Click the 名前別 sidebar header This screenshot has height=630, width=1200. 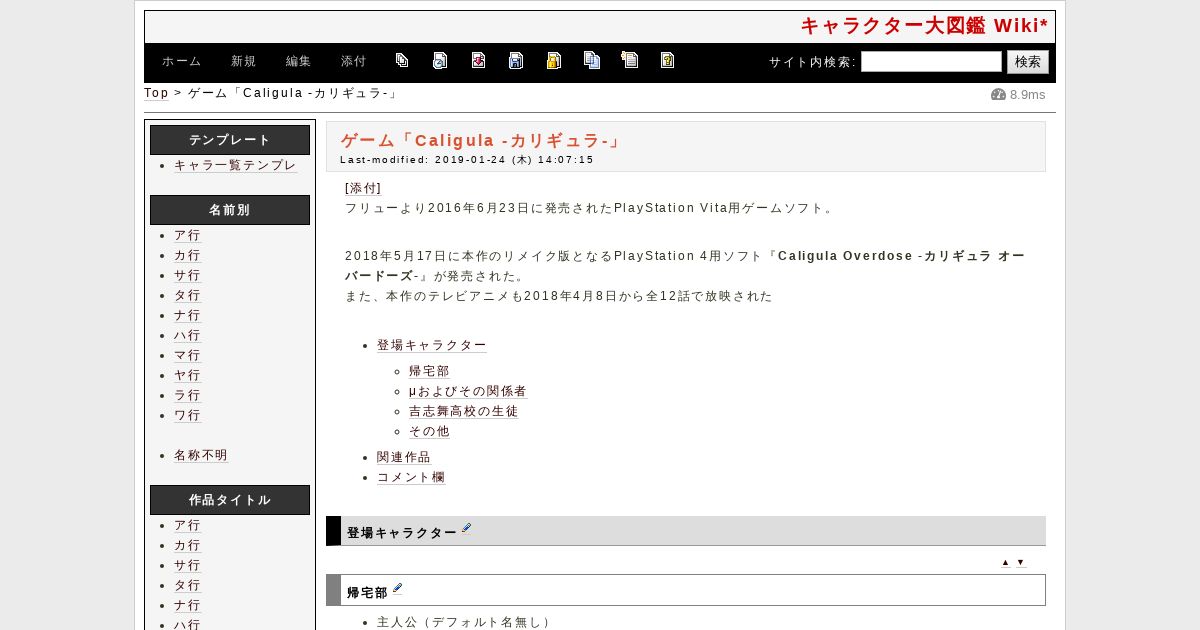[x=230, y=210]
